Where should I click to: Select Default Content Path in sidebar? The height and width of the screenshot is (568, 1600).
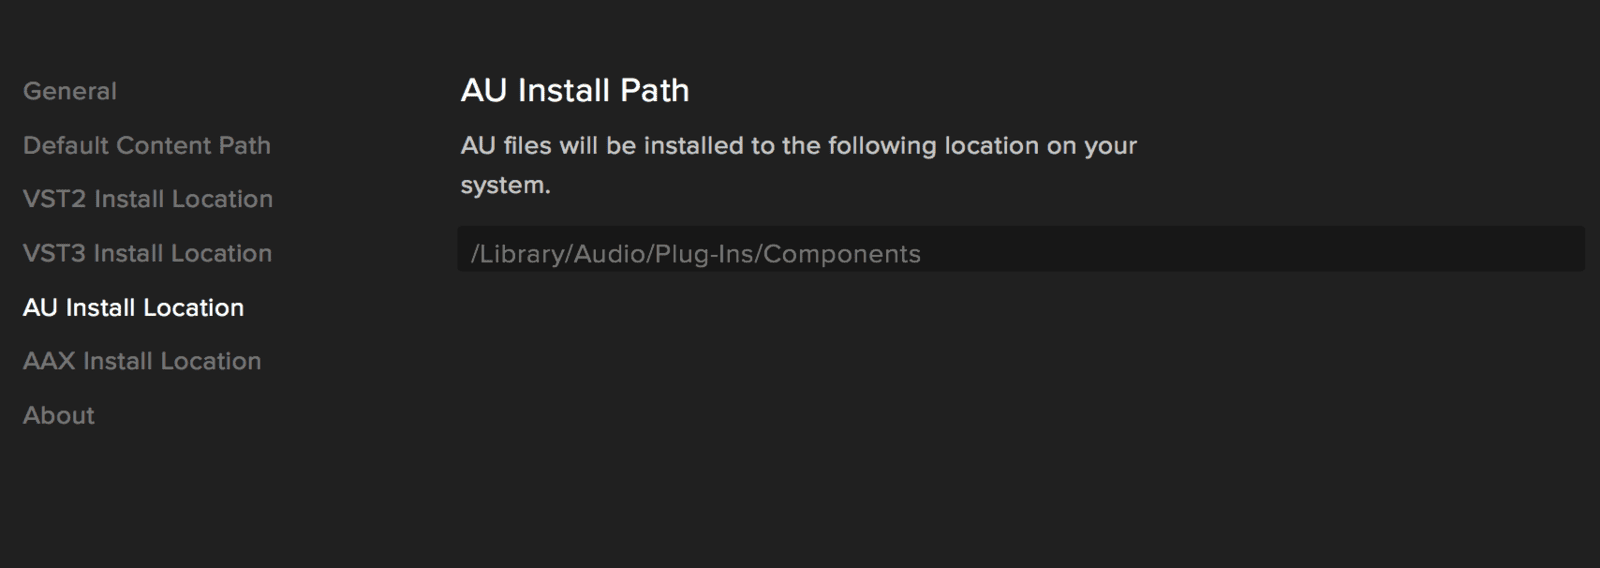point(147,145)
